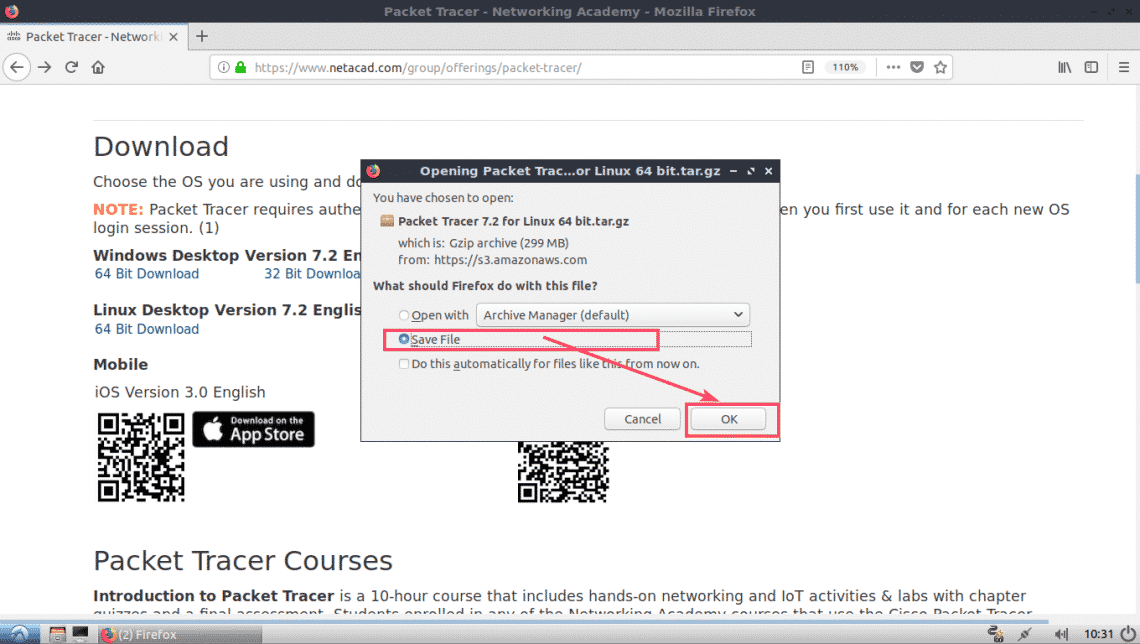Launch the terminal from the taskbar

point(80,634)
